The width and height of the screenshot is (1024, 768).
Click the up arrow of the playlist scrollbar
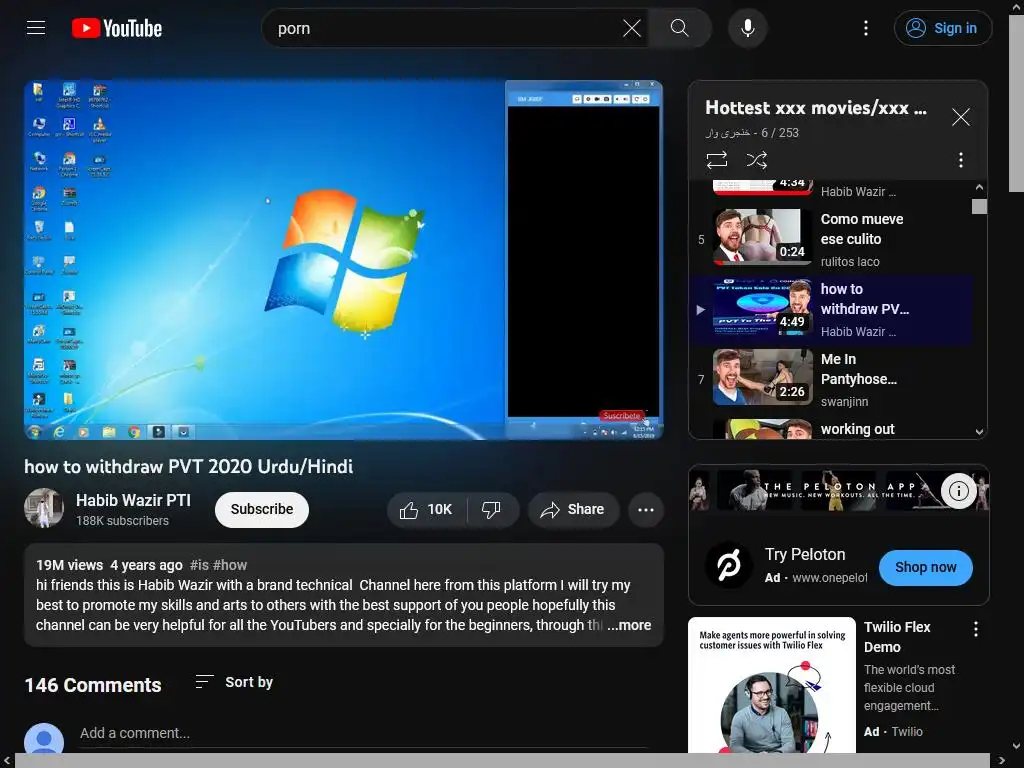[979, 187]
